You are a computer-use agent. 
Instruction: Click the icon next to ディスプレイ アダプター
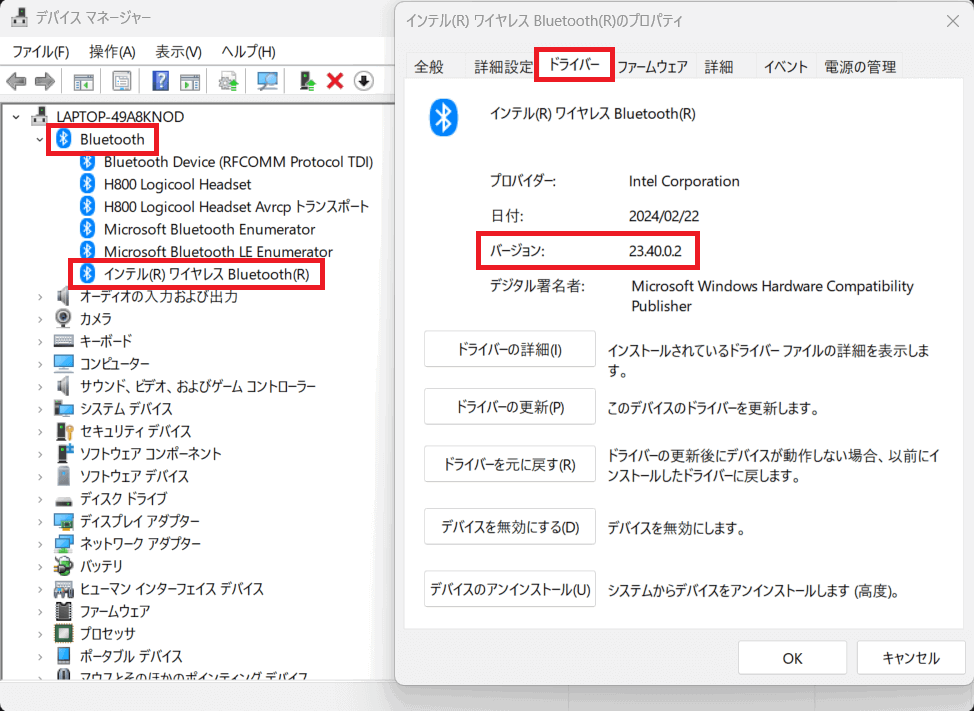pos(64,521)
